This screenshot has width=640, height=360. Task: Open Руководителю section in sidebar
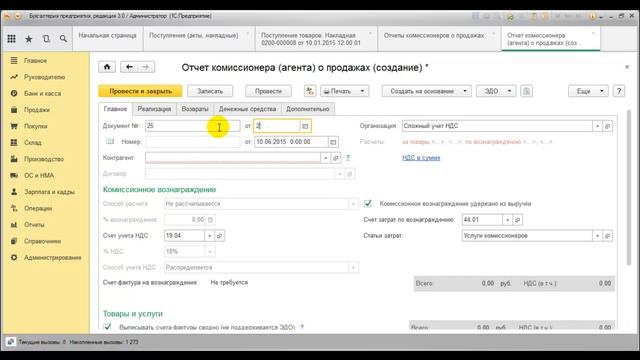(x=44, y=77)
